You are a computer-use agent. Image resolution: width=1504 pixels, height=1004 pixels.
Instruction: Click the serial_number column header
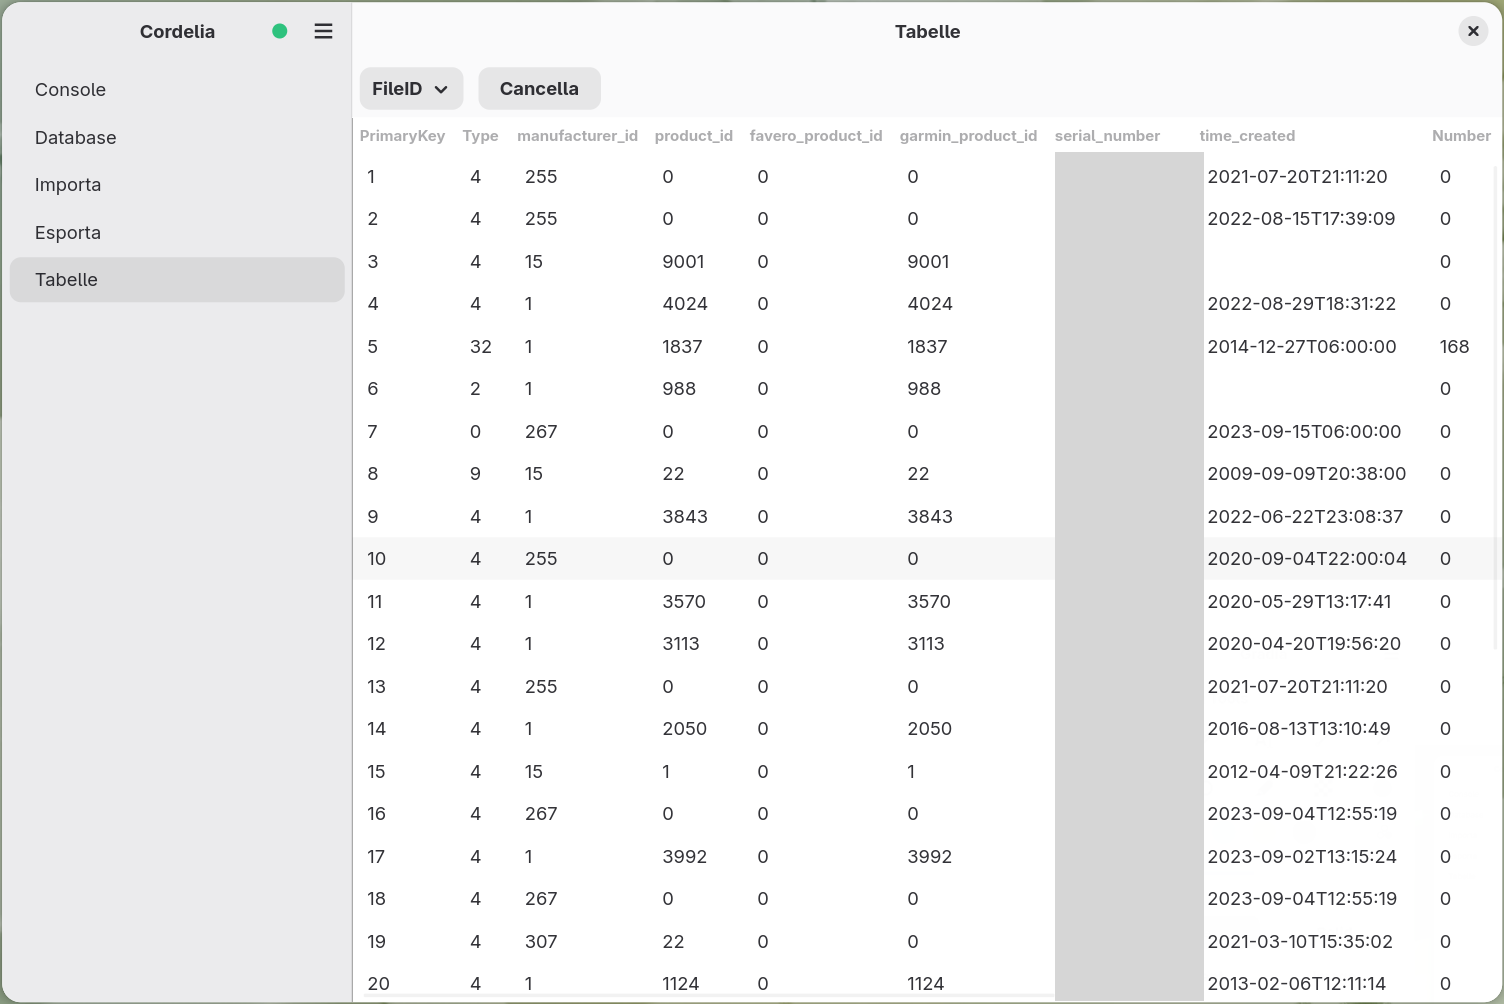[x=1107, y=136]
